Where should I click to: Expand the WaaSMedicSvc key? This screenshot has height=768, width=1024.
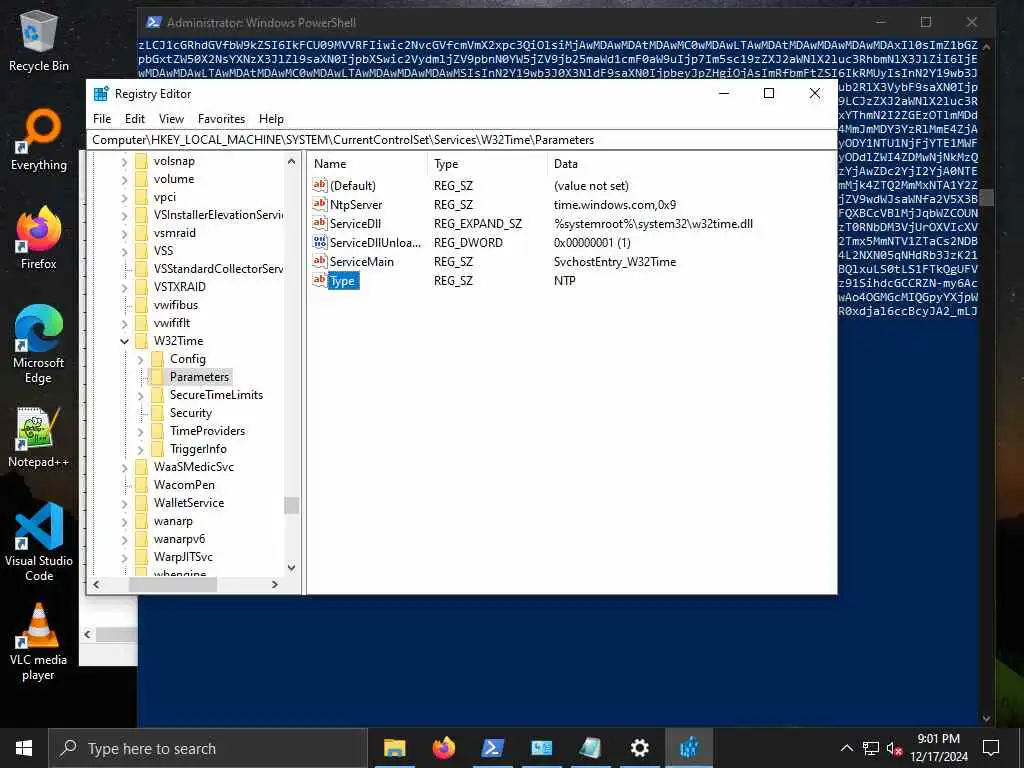click(x=124, y=467)
